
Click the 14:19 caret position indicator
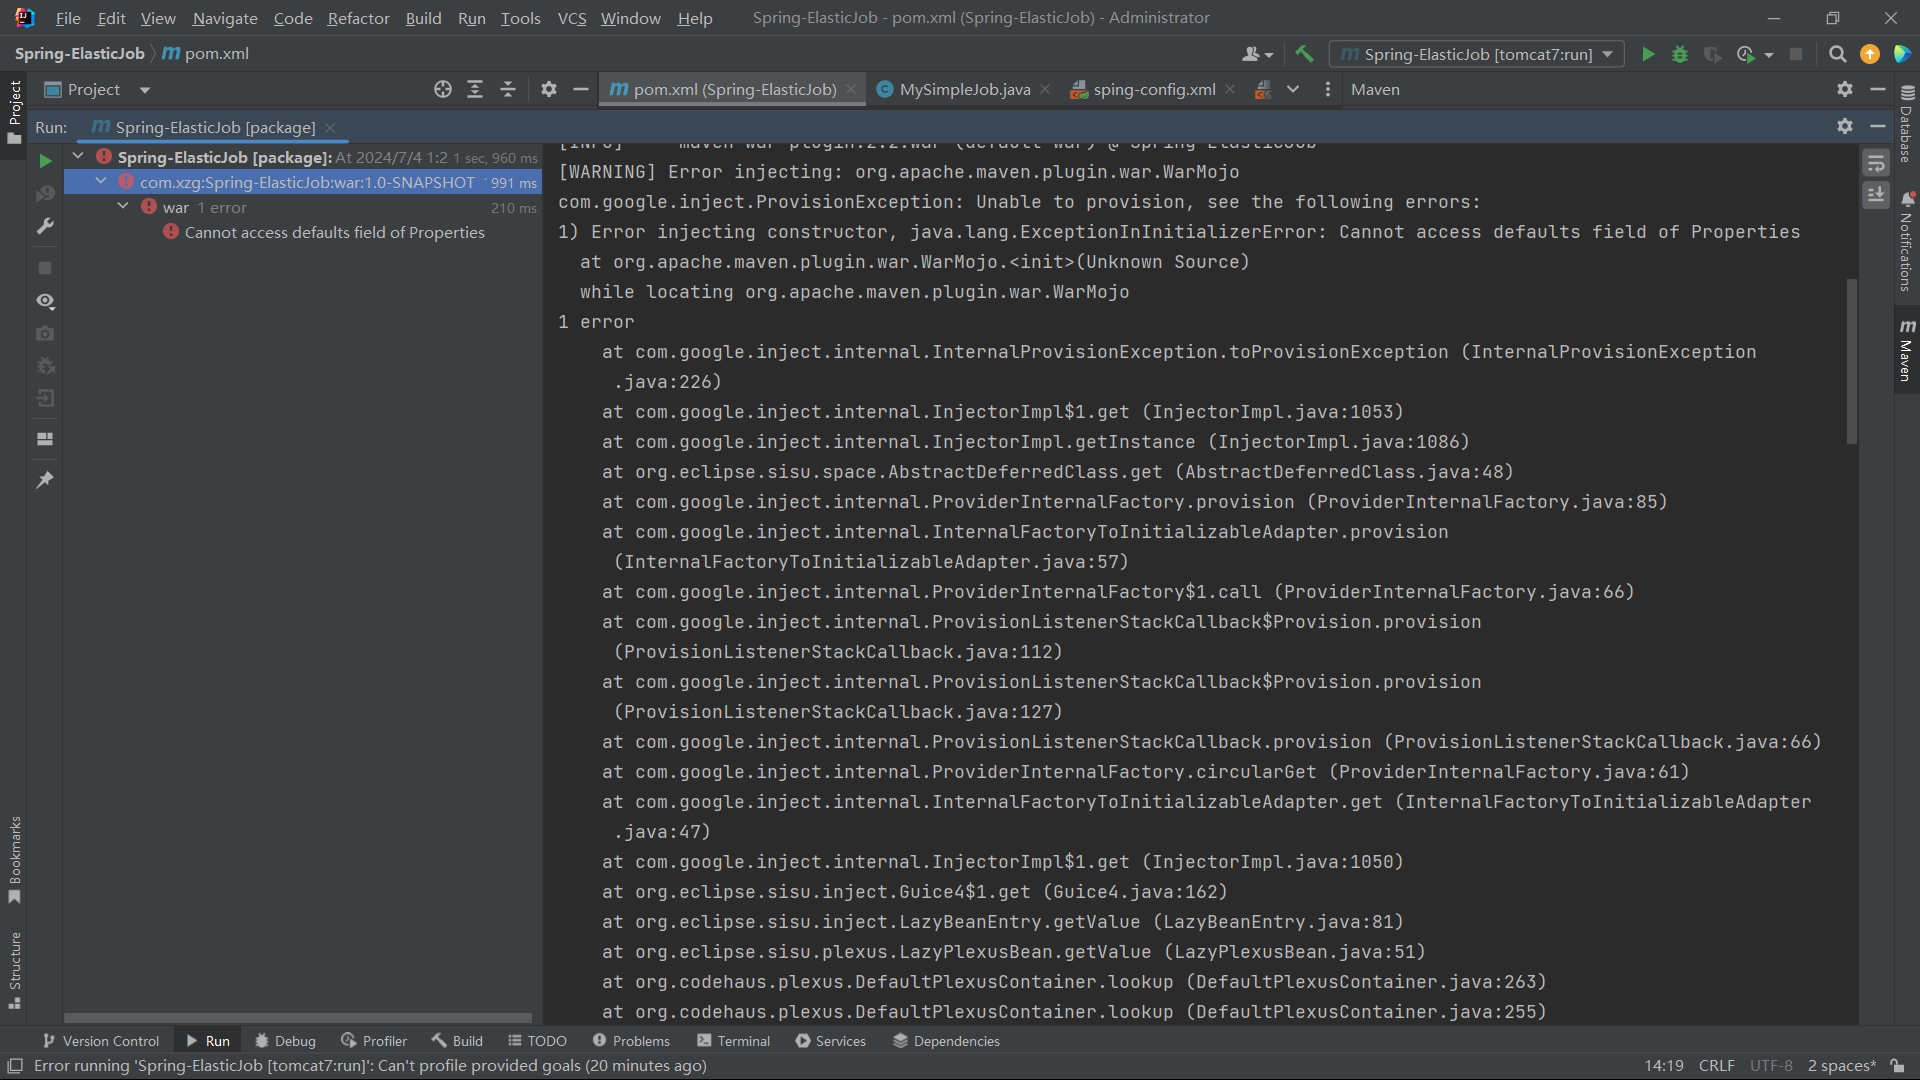1664,1066
